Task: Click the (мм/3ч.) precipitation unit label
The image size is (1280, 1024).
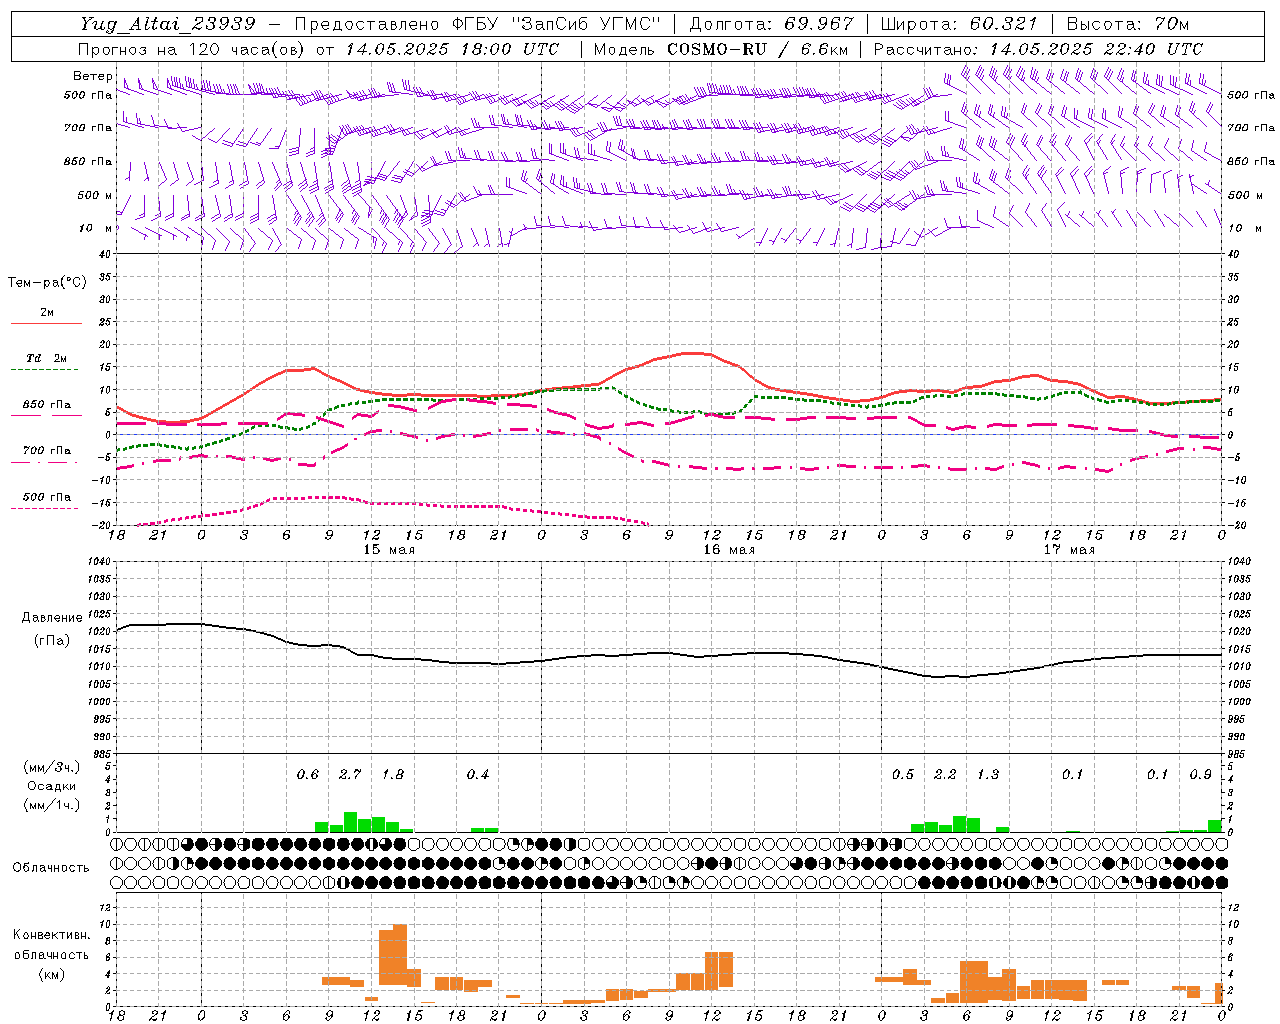Action: [x=51, y=767]
